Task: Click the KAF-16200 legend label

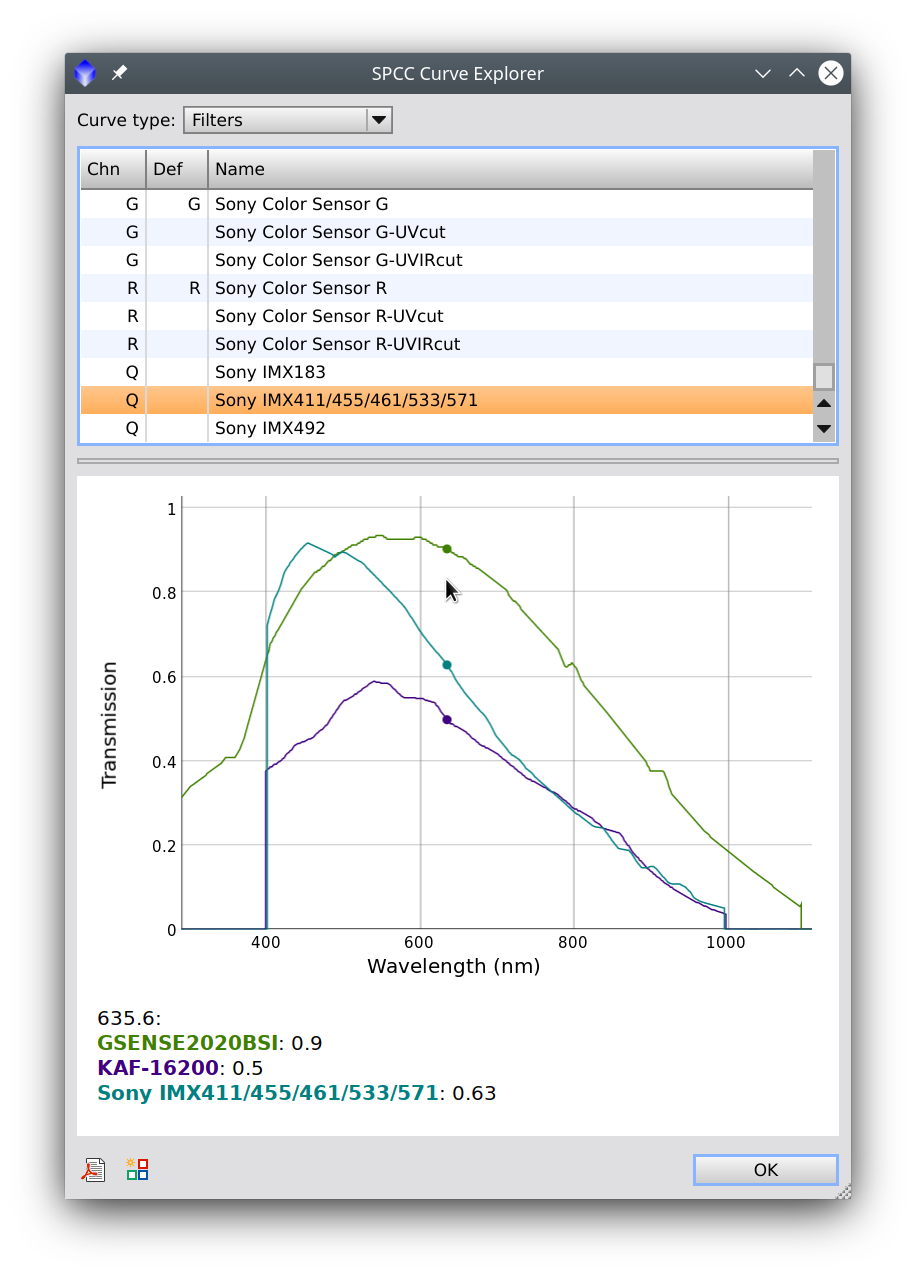Action: coord(158,1068)
